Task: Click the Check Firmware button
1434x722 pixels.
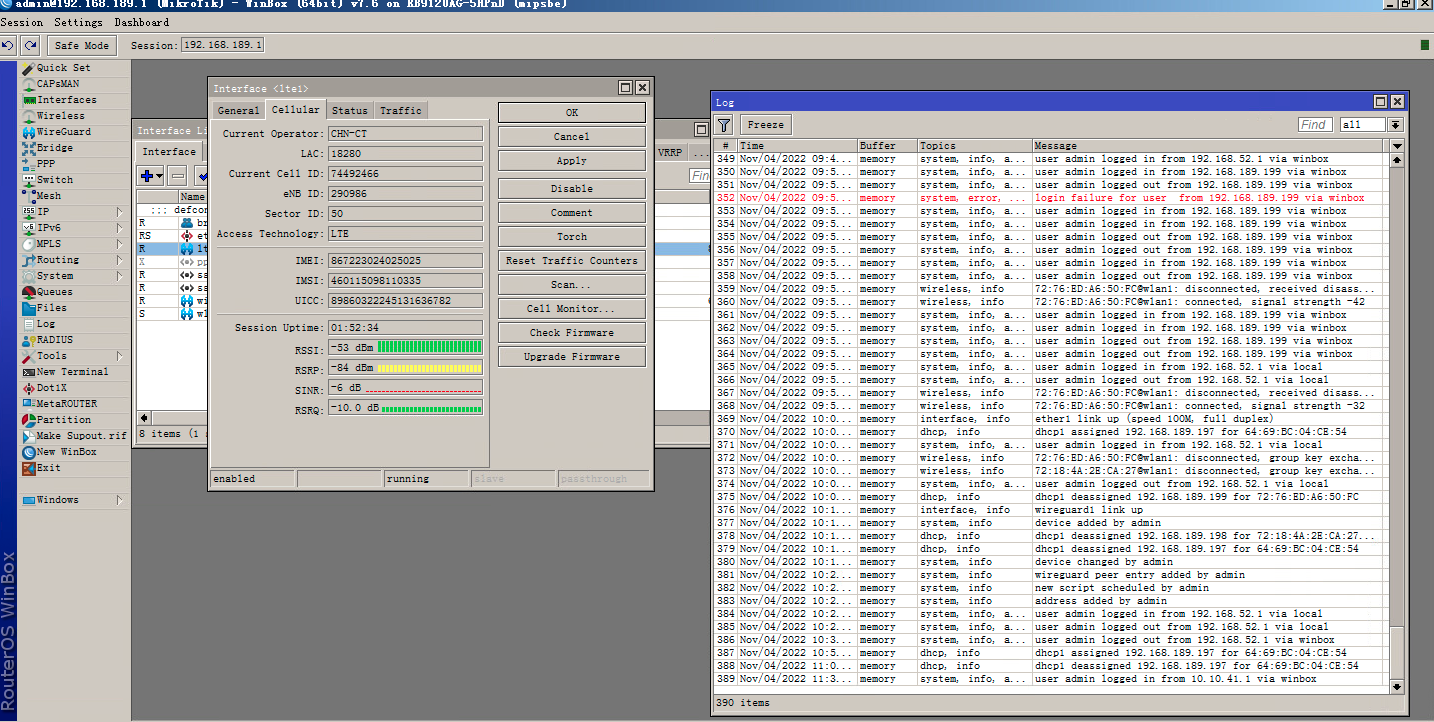Action: coord(572,333)
